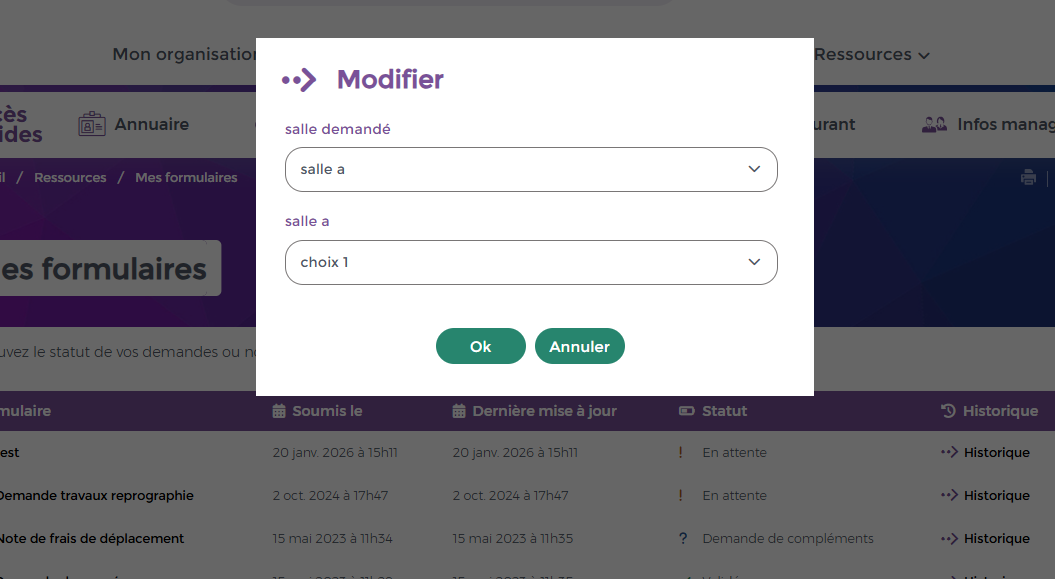The width and height of the screenshot is (1055, 579).
Task: Click the calendar icon beside Dernière mise à jour
Action: click(x=459, y=411)
